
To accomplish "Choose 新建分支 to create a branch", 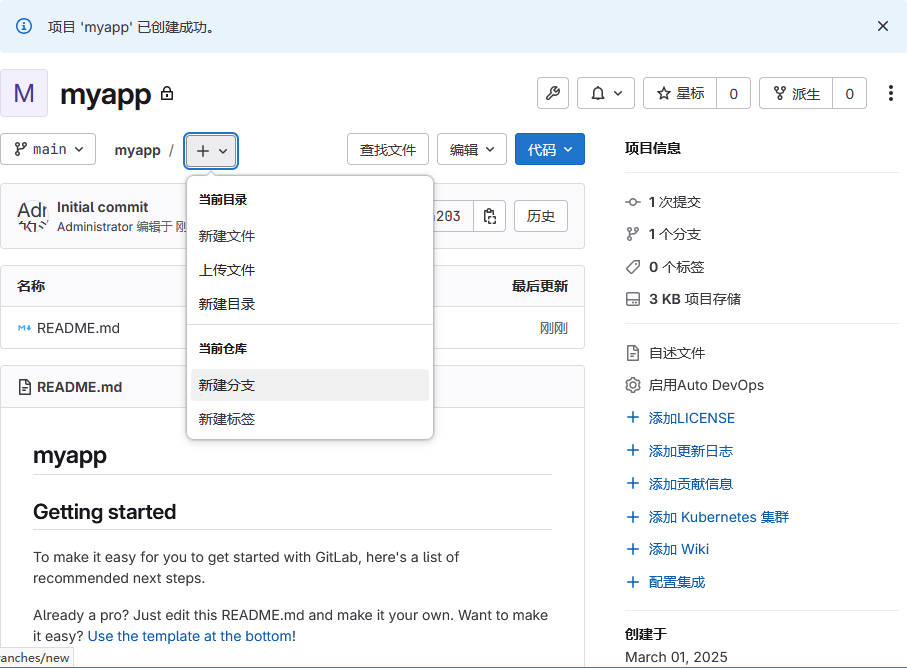I will (x=227, y=385).
